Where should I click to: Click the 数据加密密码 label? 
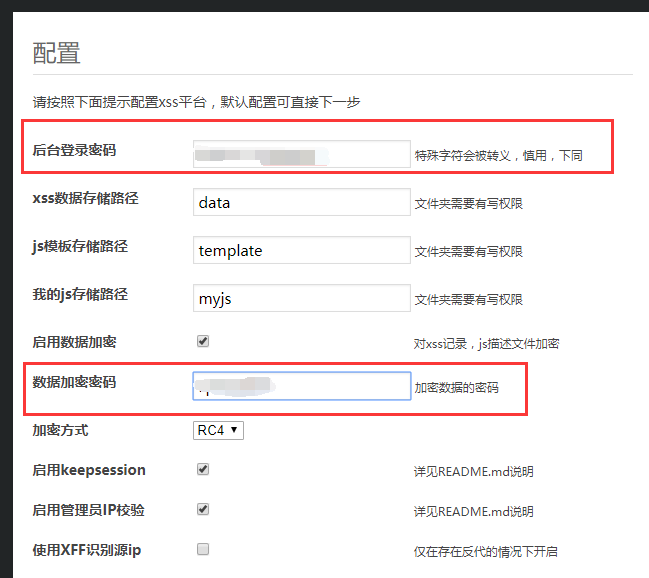(x=75, y=382)
